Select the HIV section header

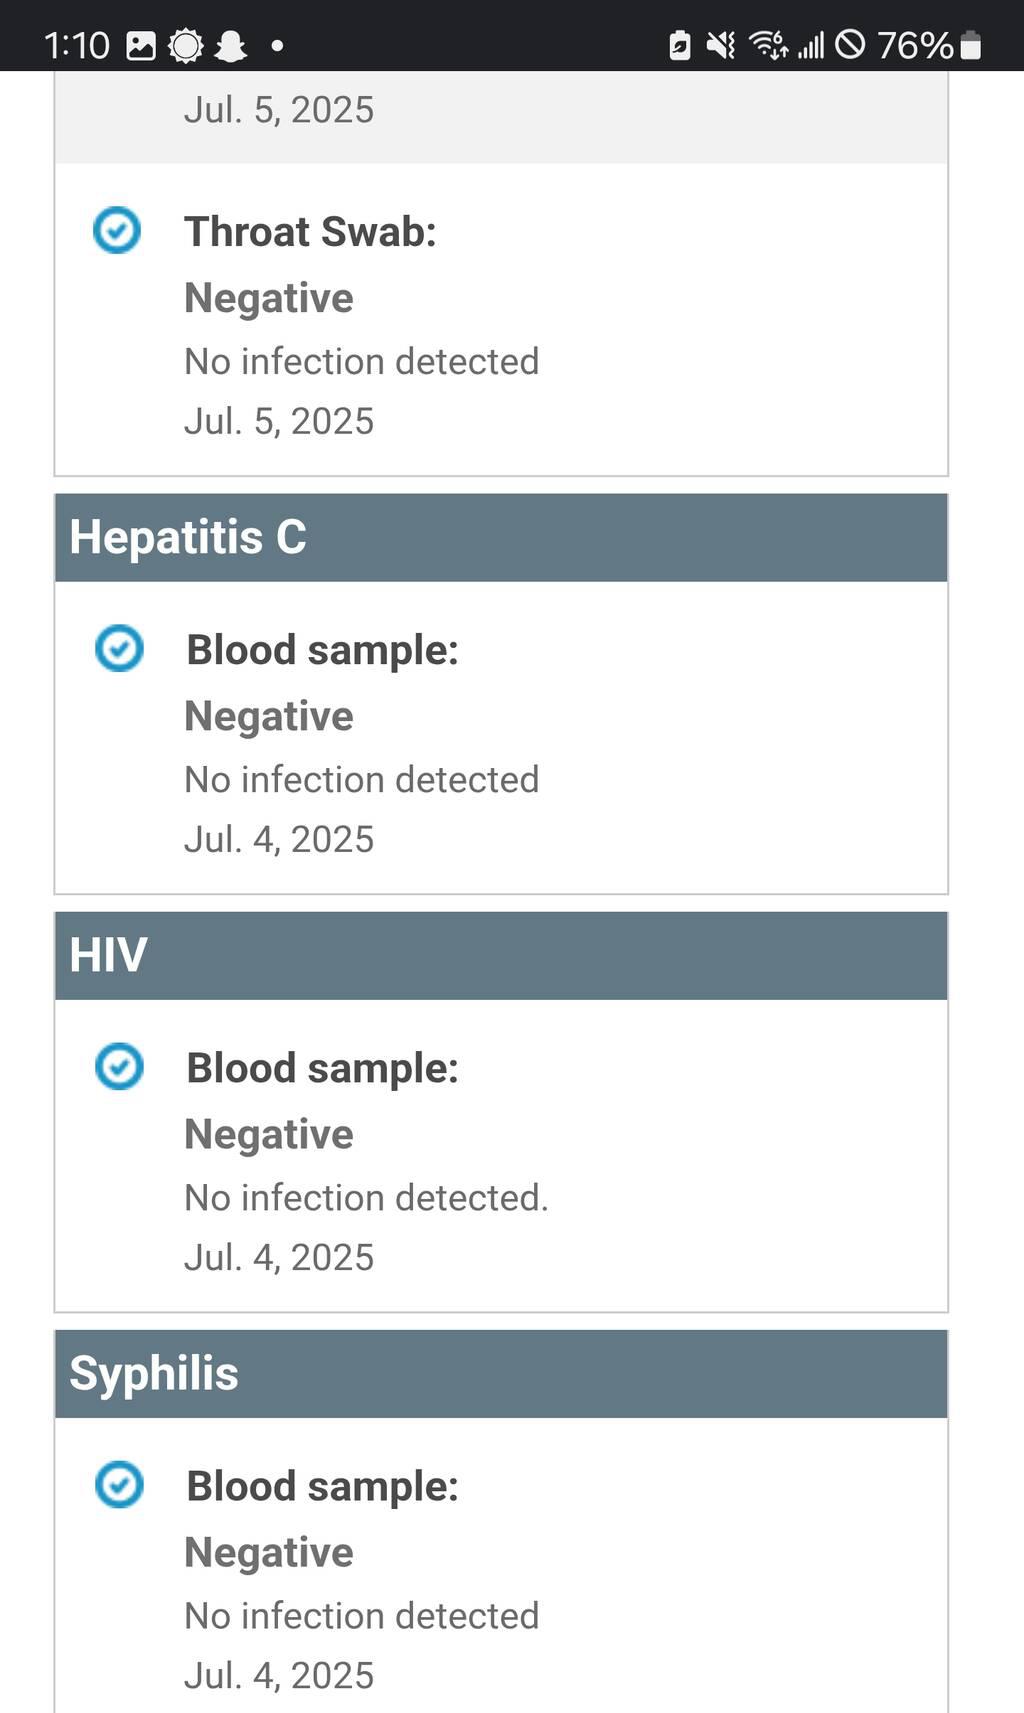(501, 955)
